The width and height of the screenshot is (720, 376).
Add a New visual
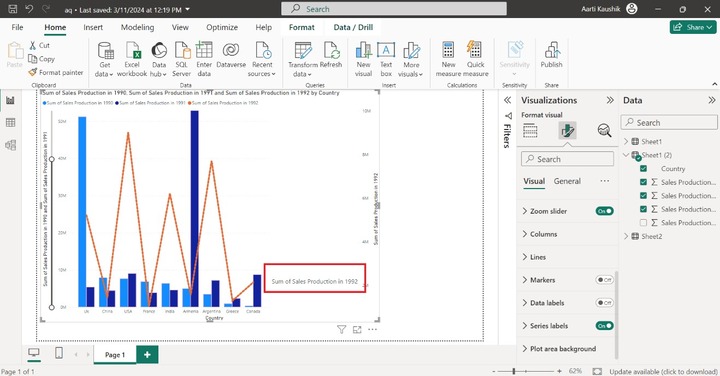[x=363, y=59]
